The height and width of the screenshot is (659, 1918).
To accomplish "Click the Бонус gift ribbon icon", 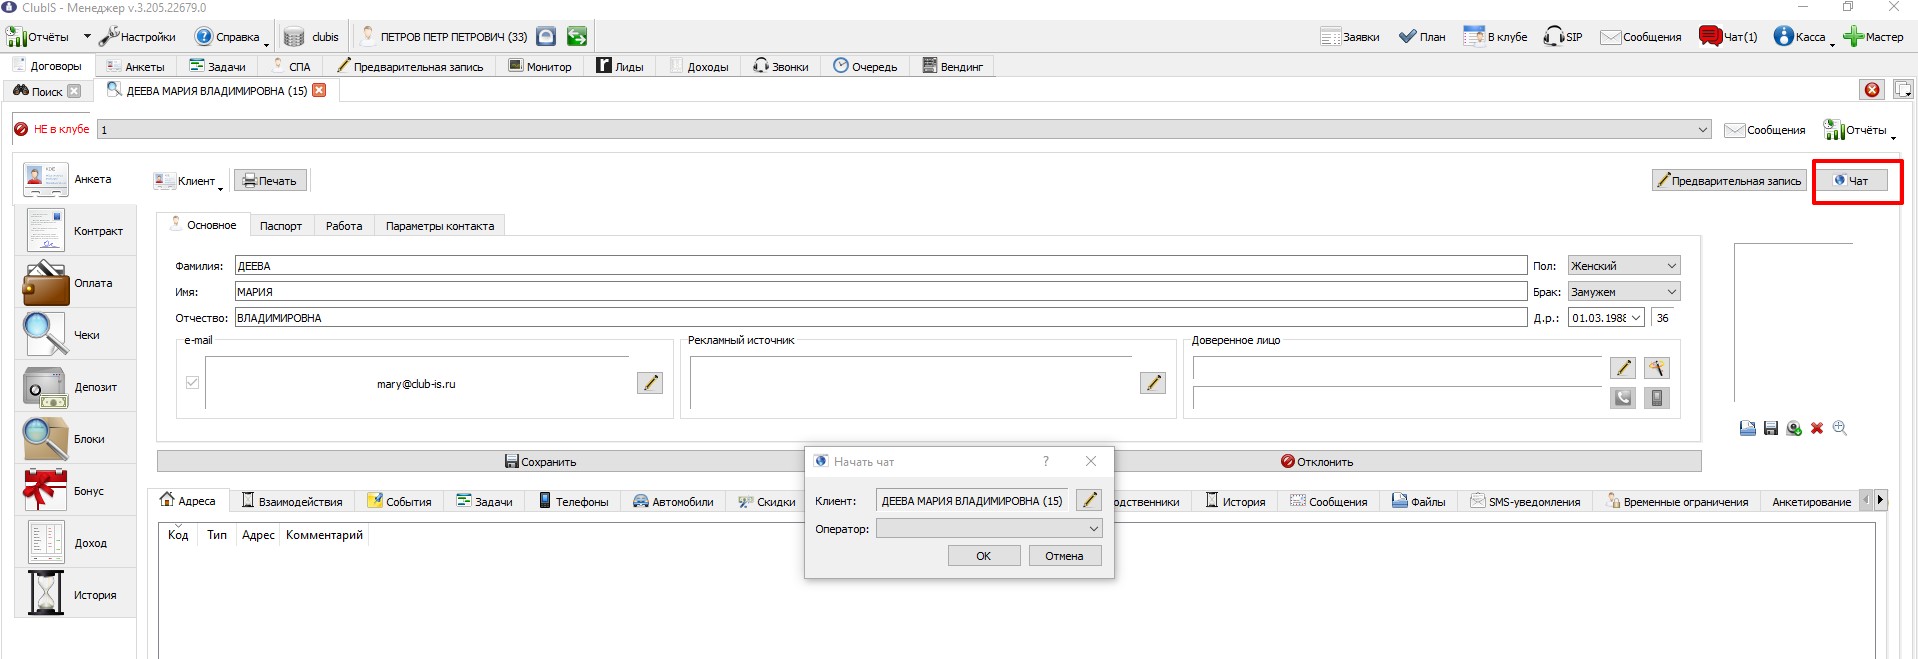I will coord(46,491).
